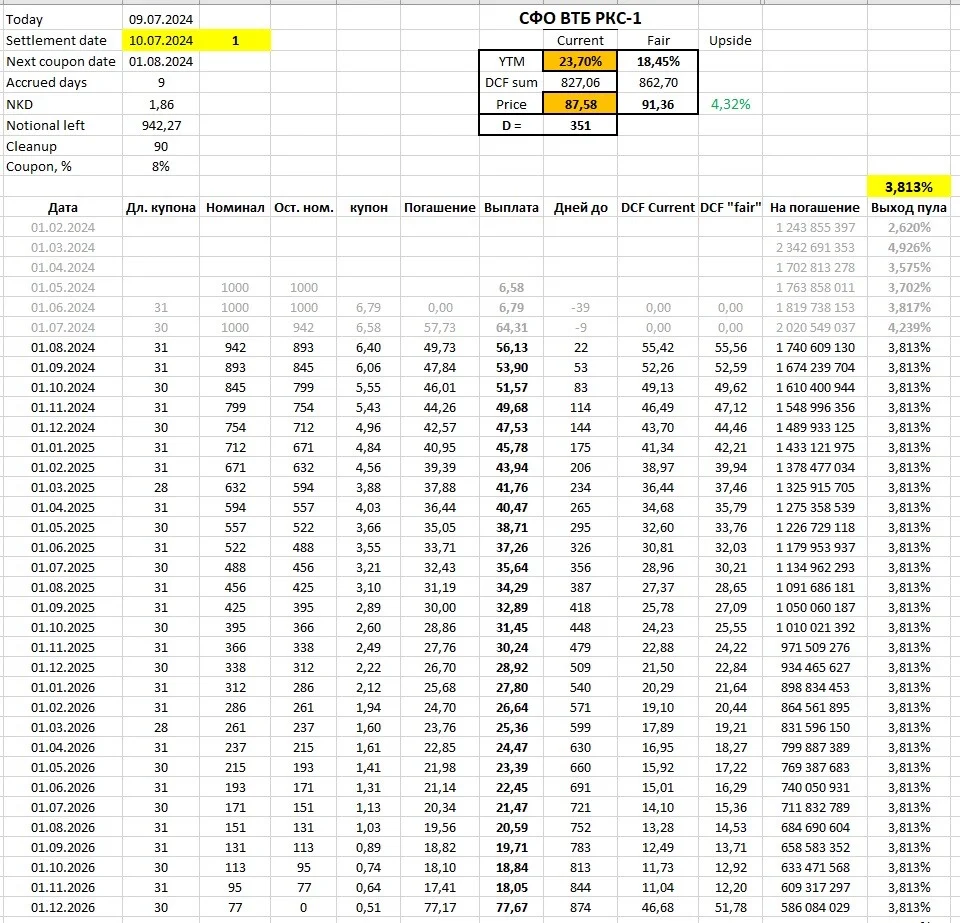Click the DCF Current column header
960x923 pixels.
click(658, 207)
